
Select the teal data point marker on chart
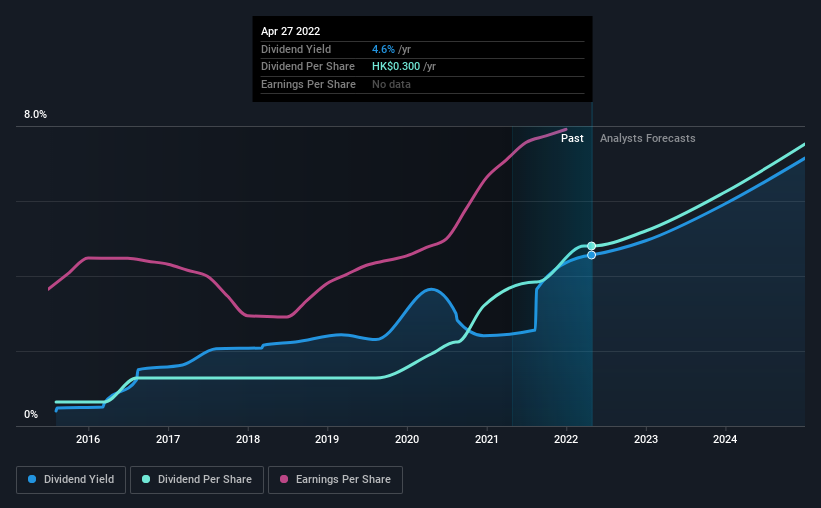coord(591,246)
